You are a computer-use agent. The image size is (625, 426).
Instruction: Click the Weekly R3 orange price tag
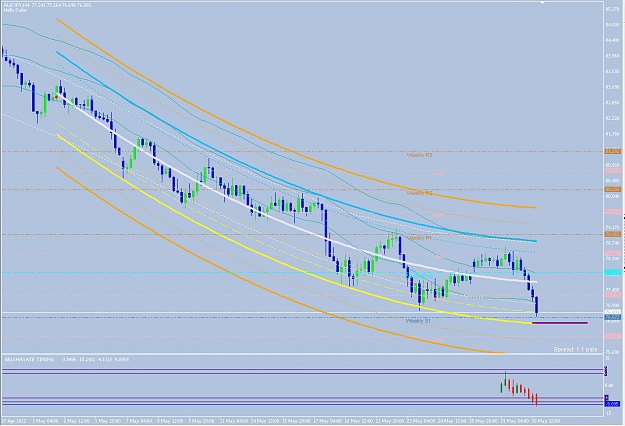(x=612, y=151)
